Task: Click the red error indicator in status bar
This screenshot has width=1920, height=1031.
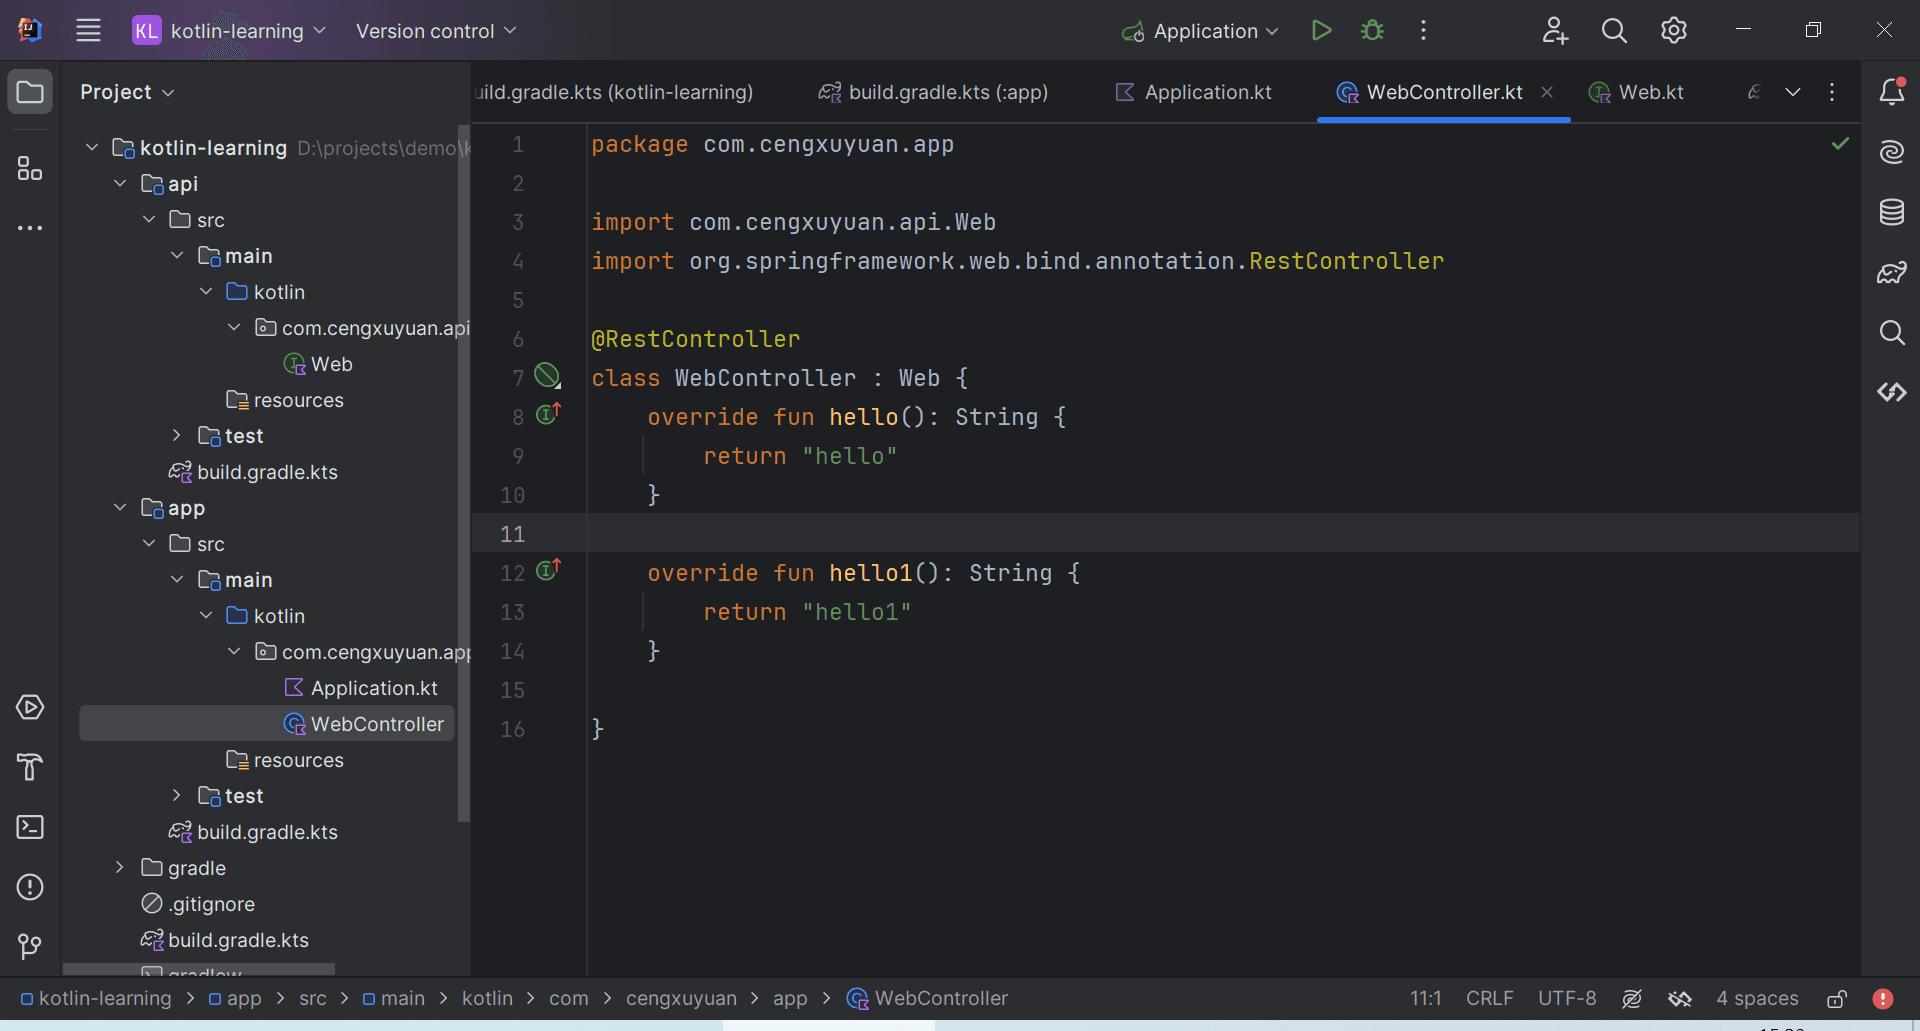Action: pos(1883,998)
